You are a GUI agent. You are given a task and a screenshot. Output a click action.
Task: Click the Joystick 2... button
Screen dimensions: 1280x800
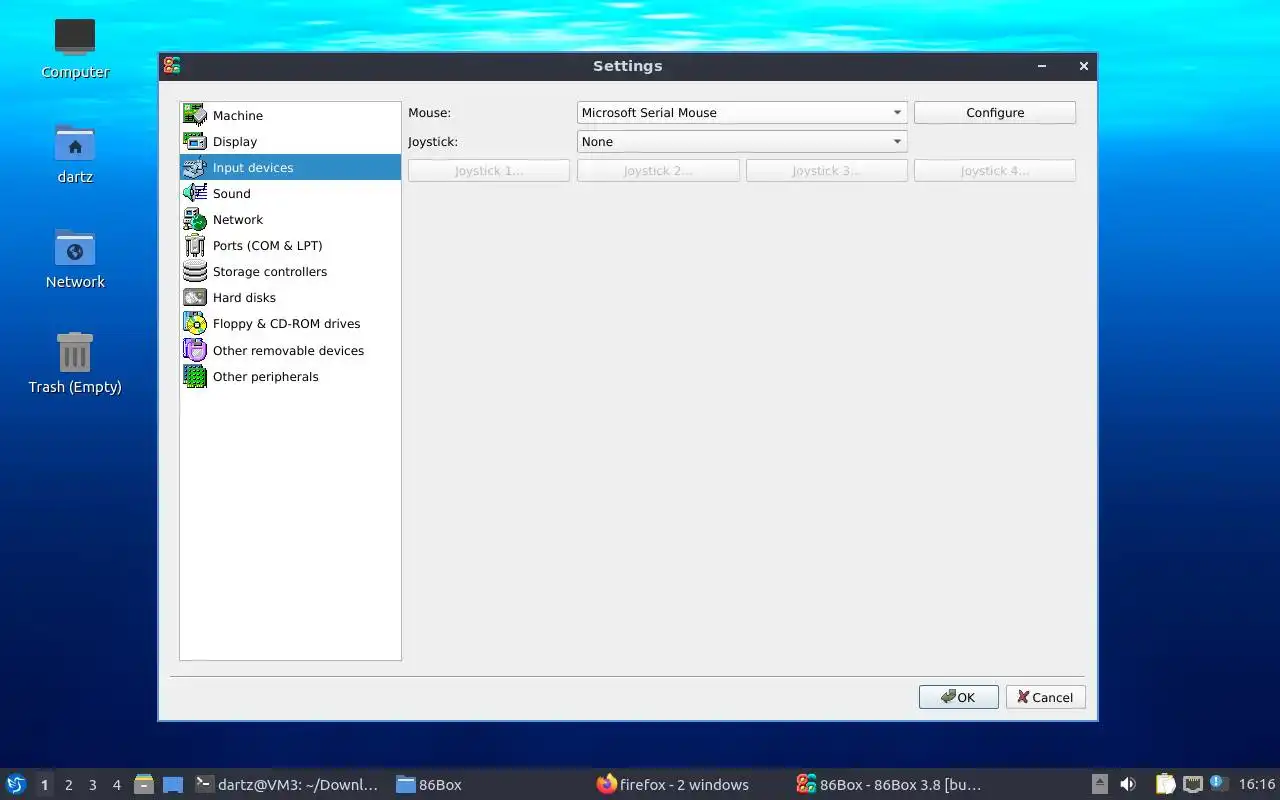click(x=658, y=171)
